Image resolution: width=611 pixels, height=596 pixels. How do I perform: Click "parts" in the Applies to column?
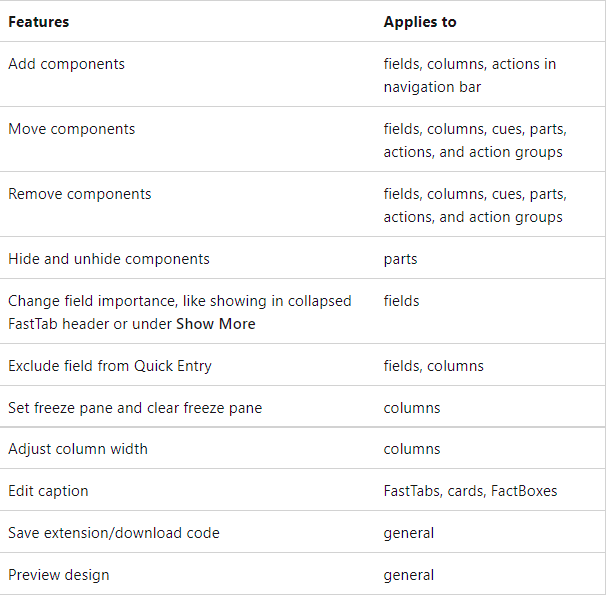click(x=400, y=259)
